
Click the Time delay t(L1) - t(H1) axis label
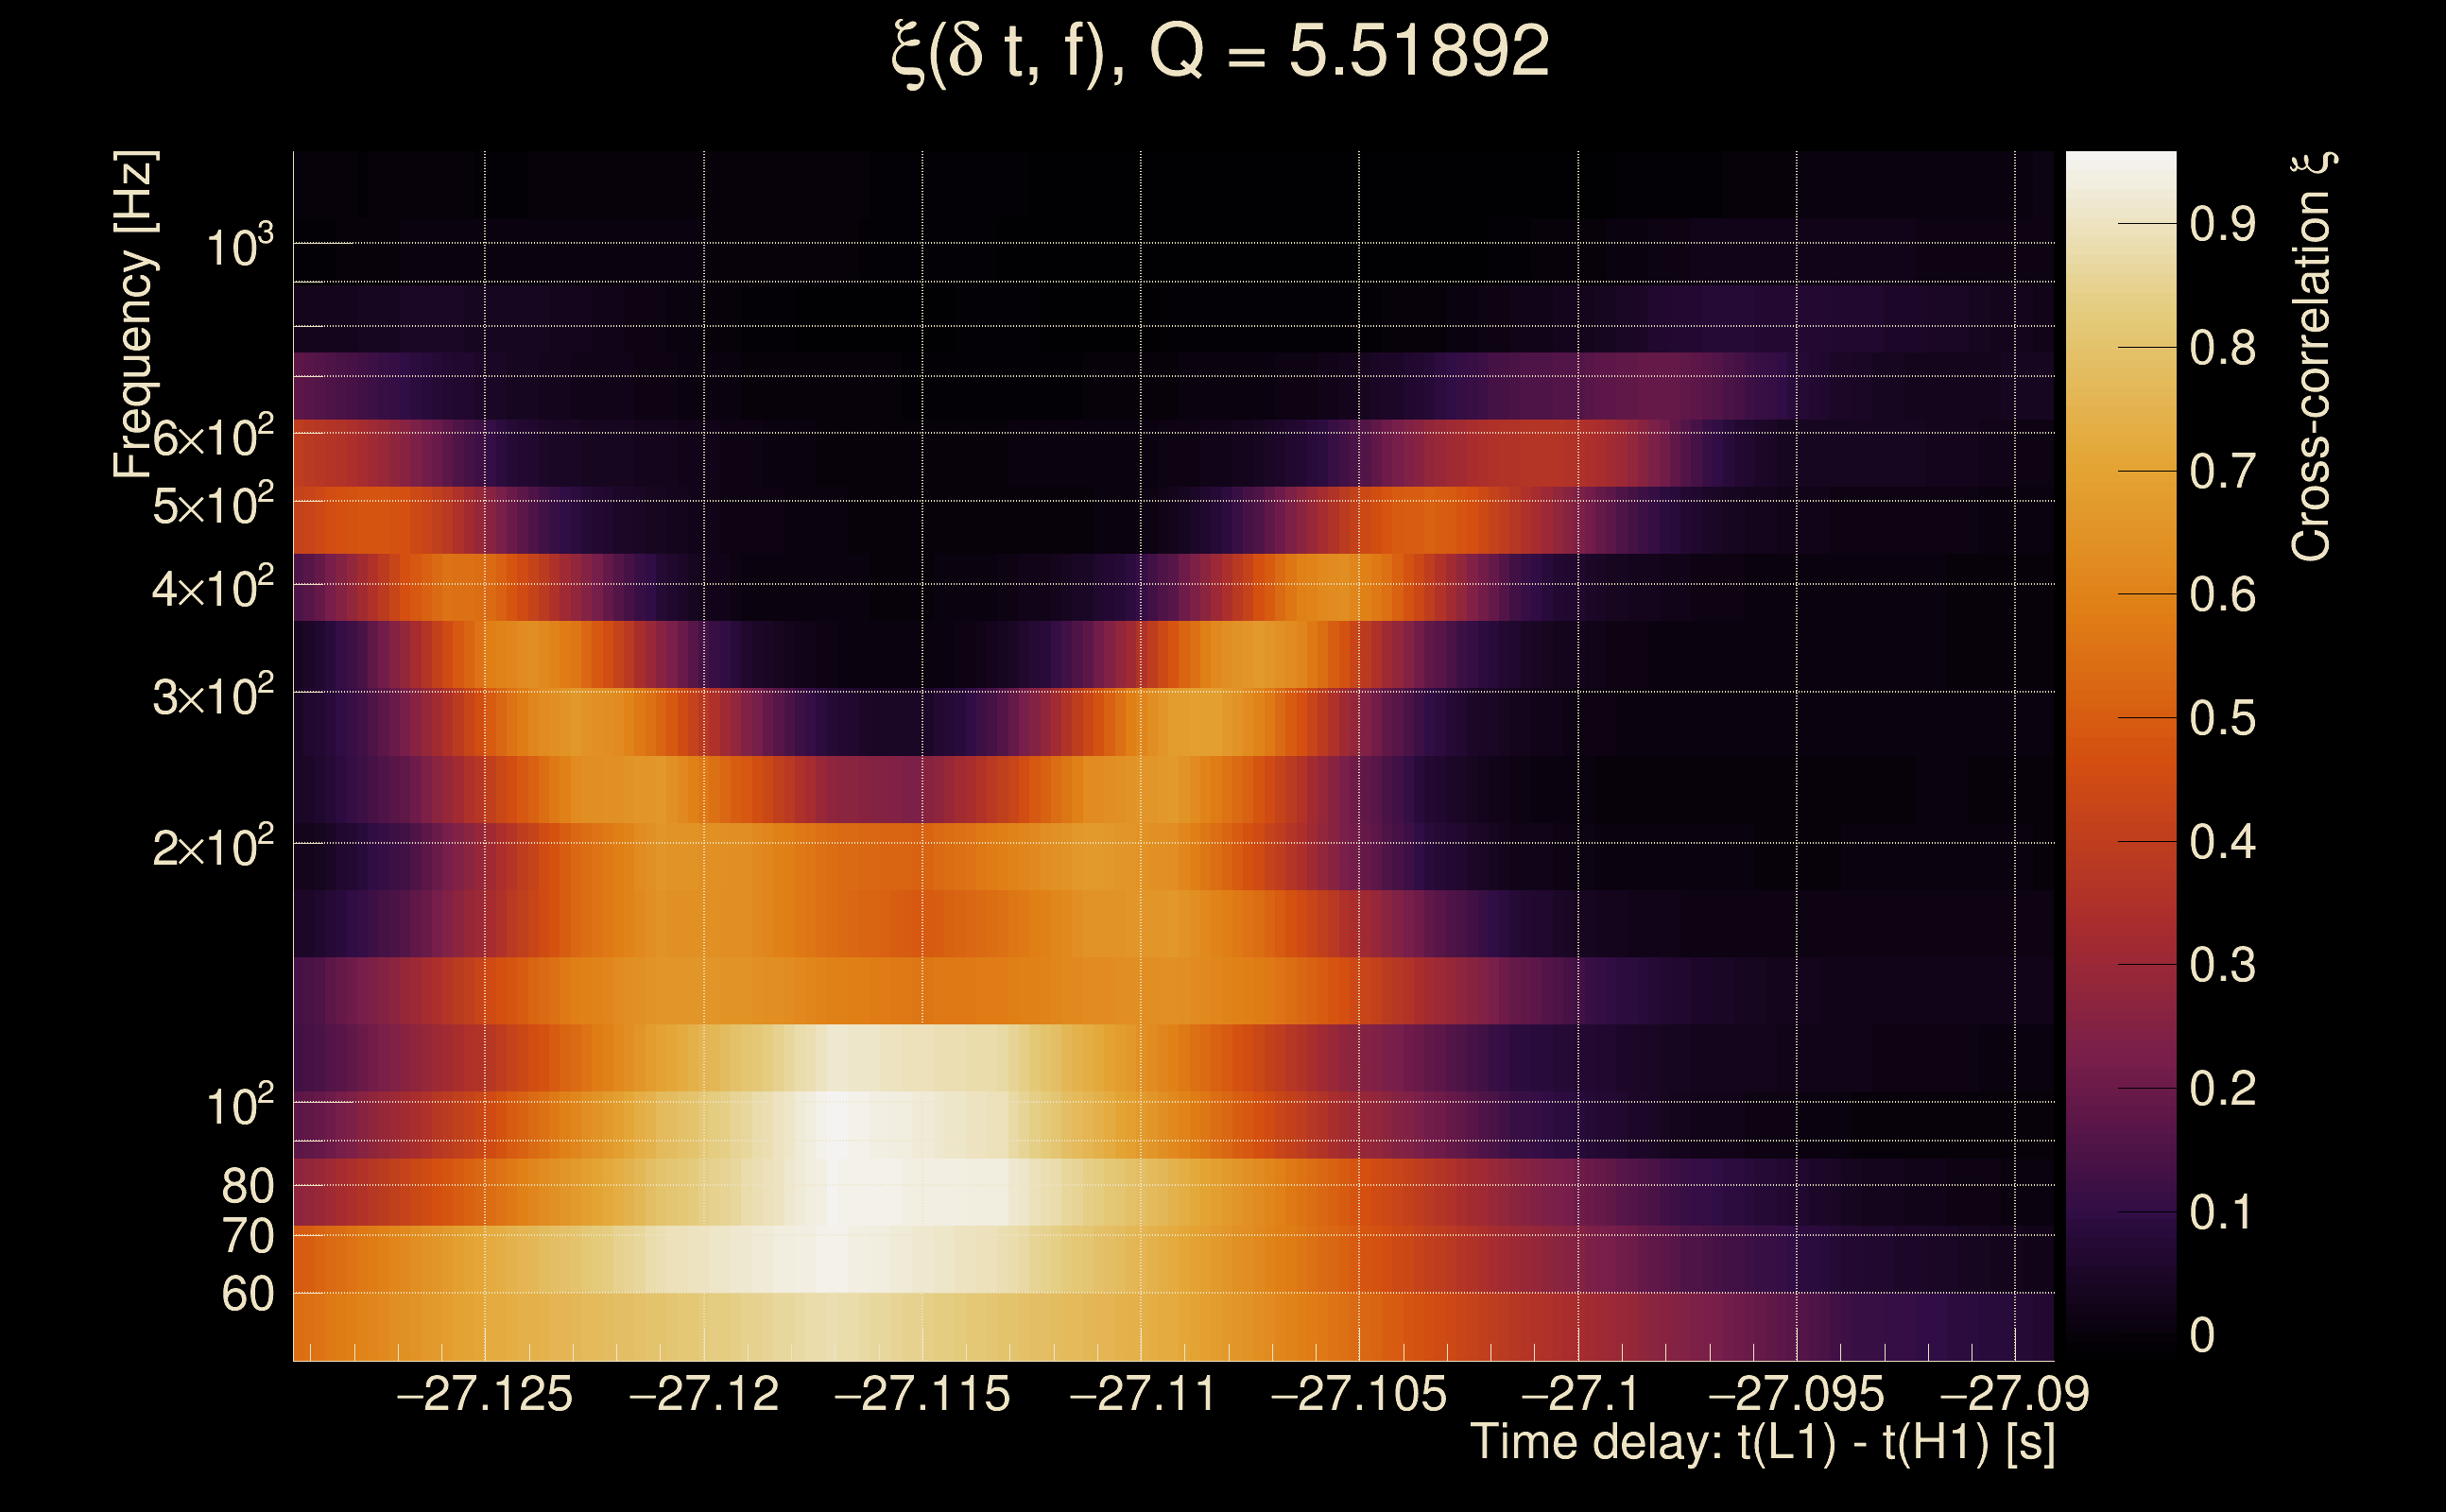1762,1442
